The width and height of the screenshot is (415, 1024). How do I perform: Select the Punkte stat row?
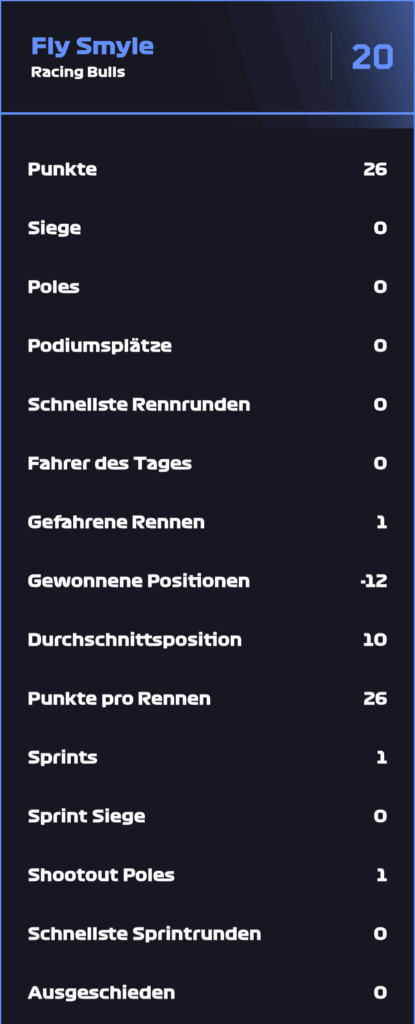(x=207, y=169)
